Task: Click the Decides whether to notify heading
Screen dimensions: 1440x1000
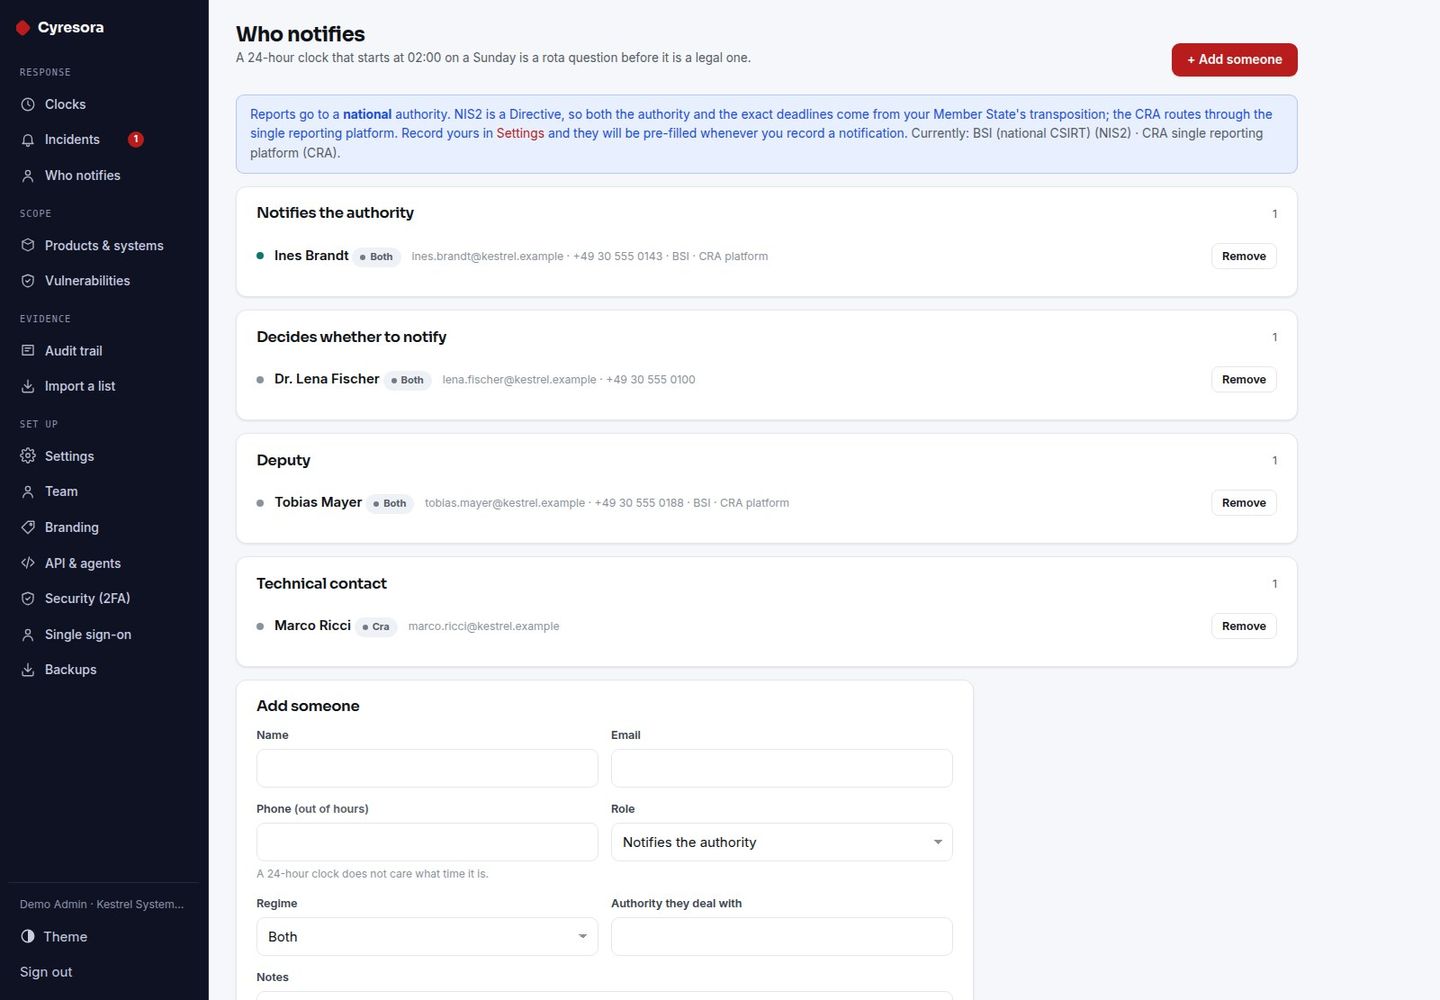Action: click(351, 337)
